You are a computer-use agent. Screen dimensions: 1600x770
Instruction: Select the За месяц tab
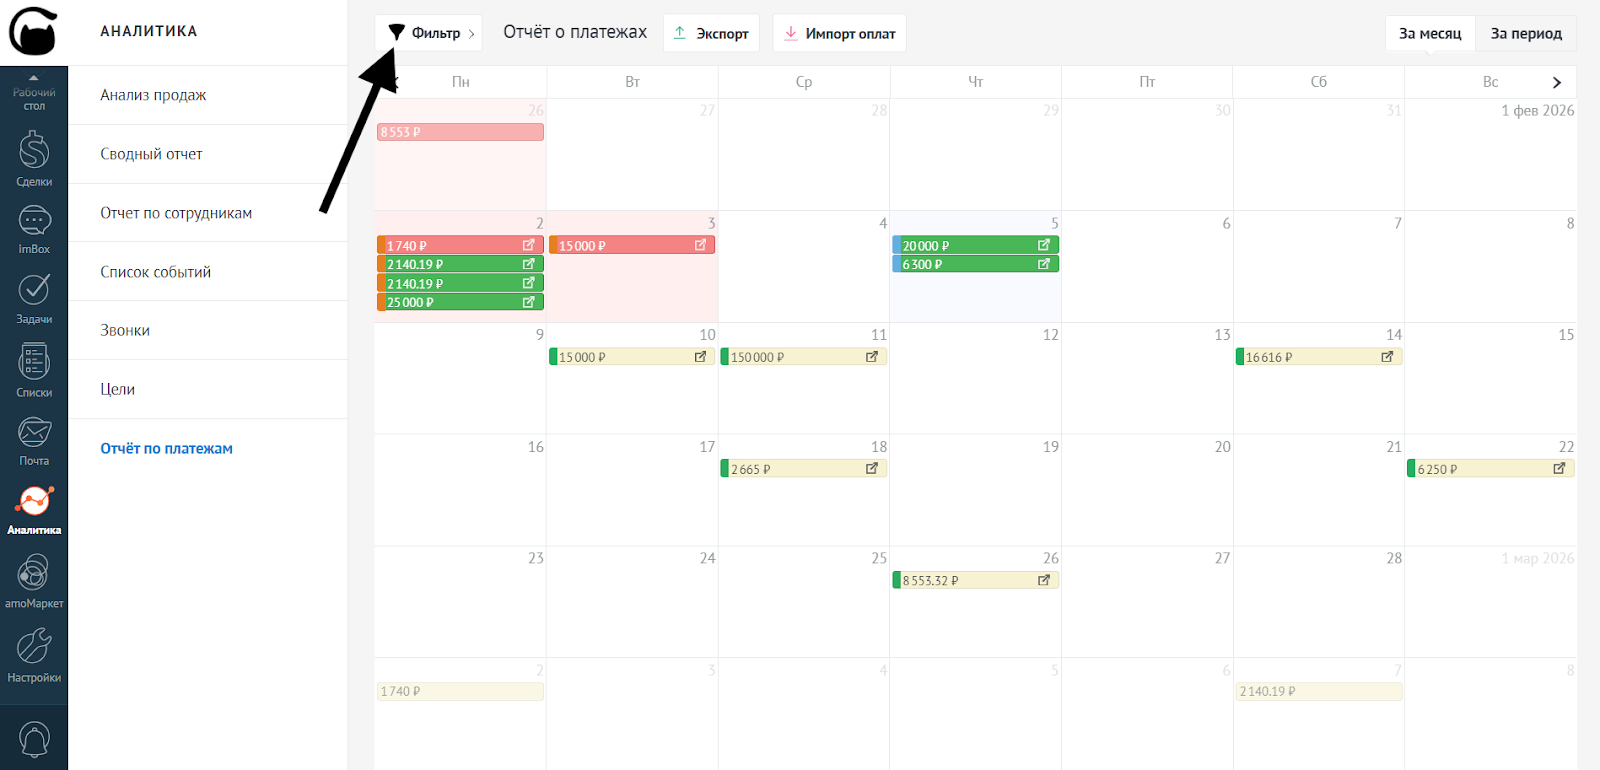(x=1429, y=33)
